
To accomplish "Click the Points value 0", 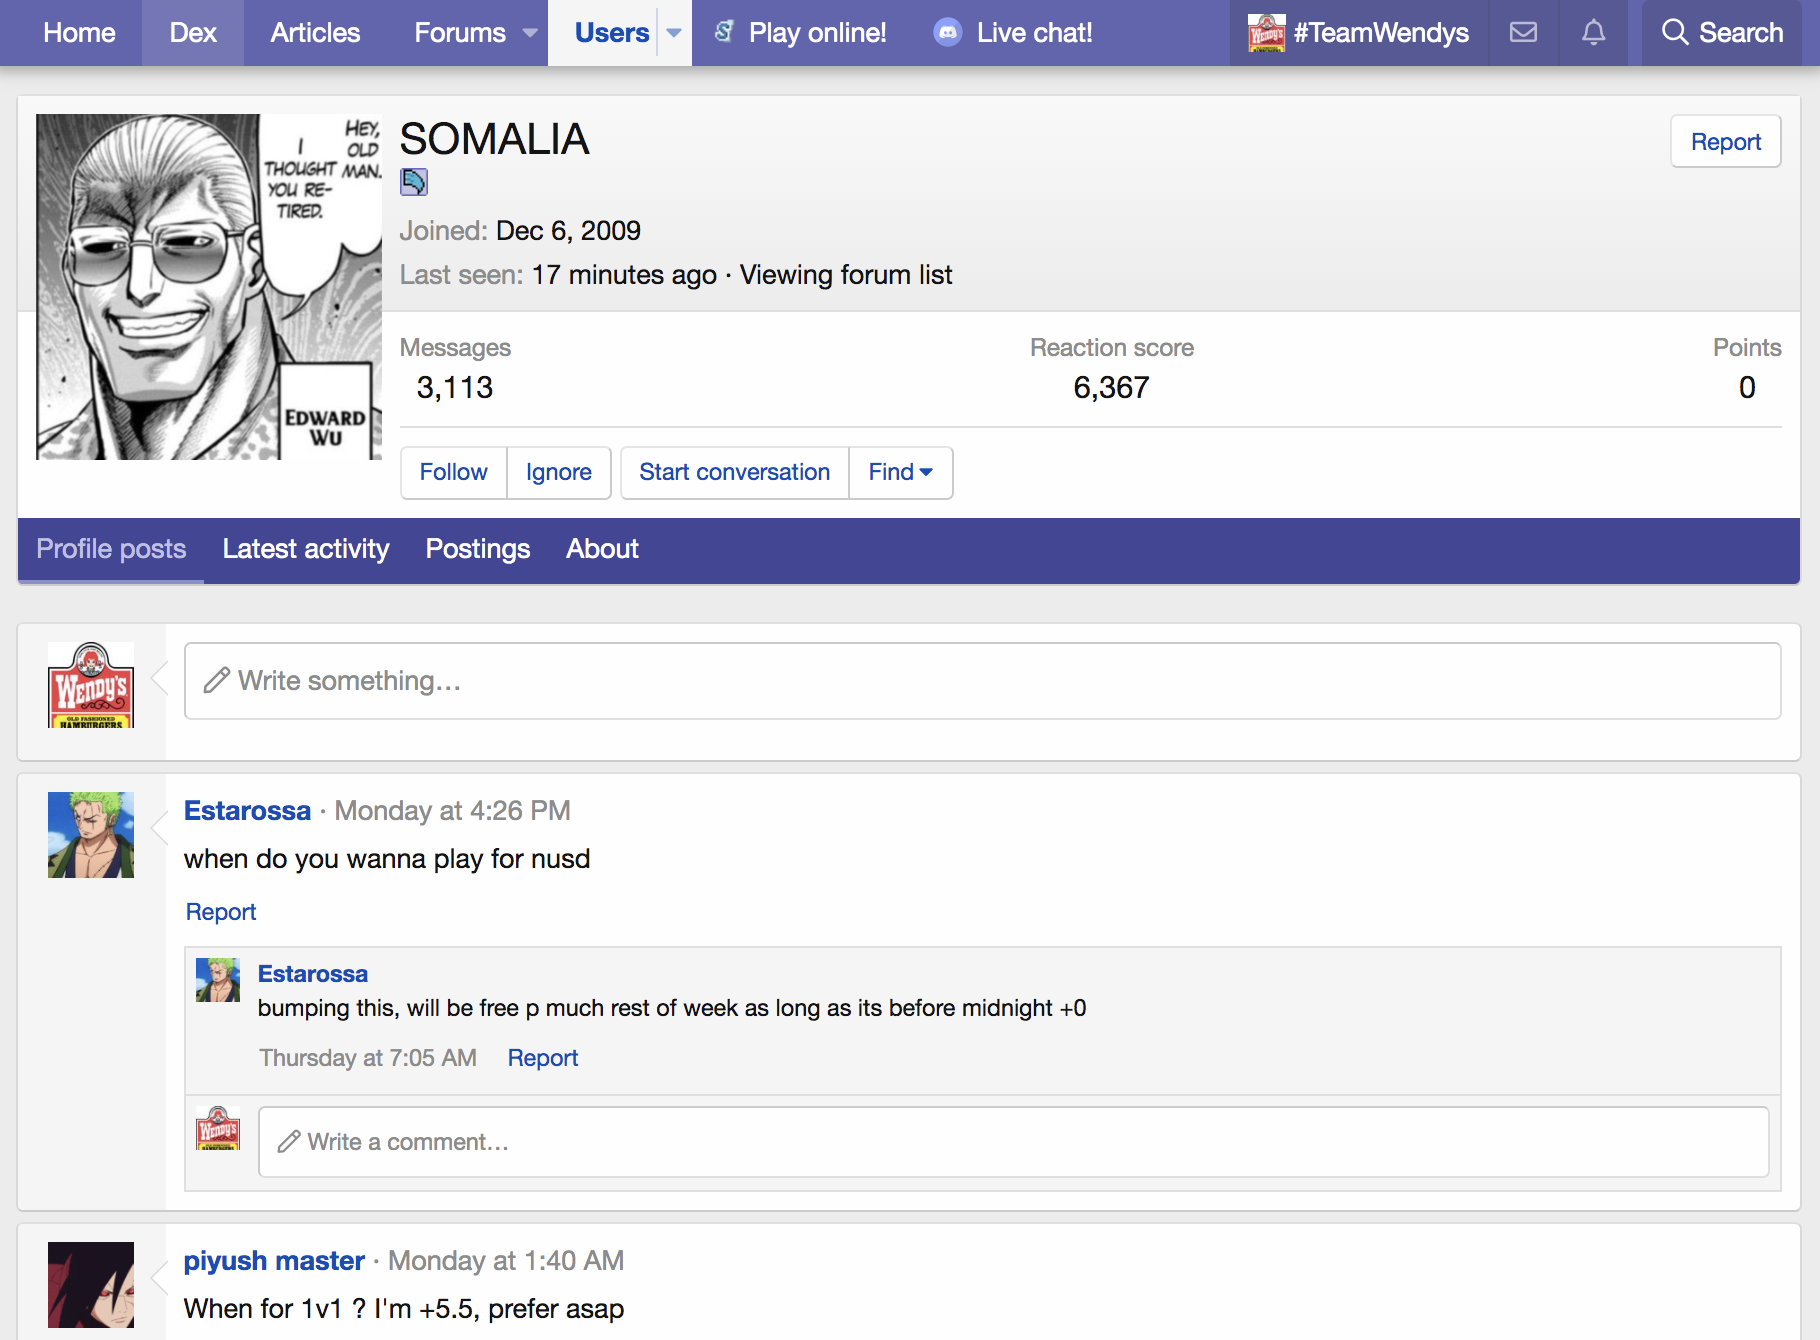I will coord(1747,388).
